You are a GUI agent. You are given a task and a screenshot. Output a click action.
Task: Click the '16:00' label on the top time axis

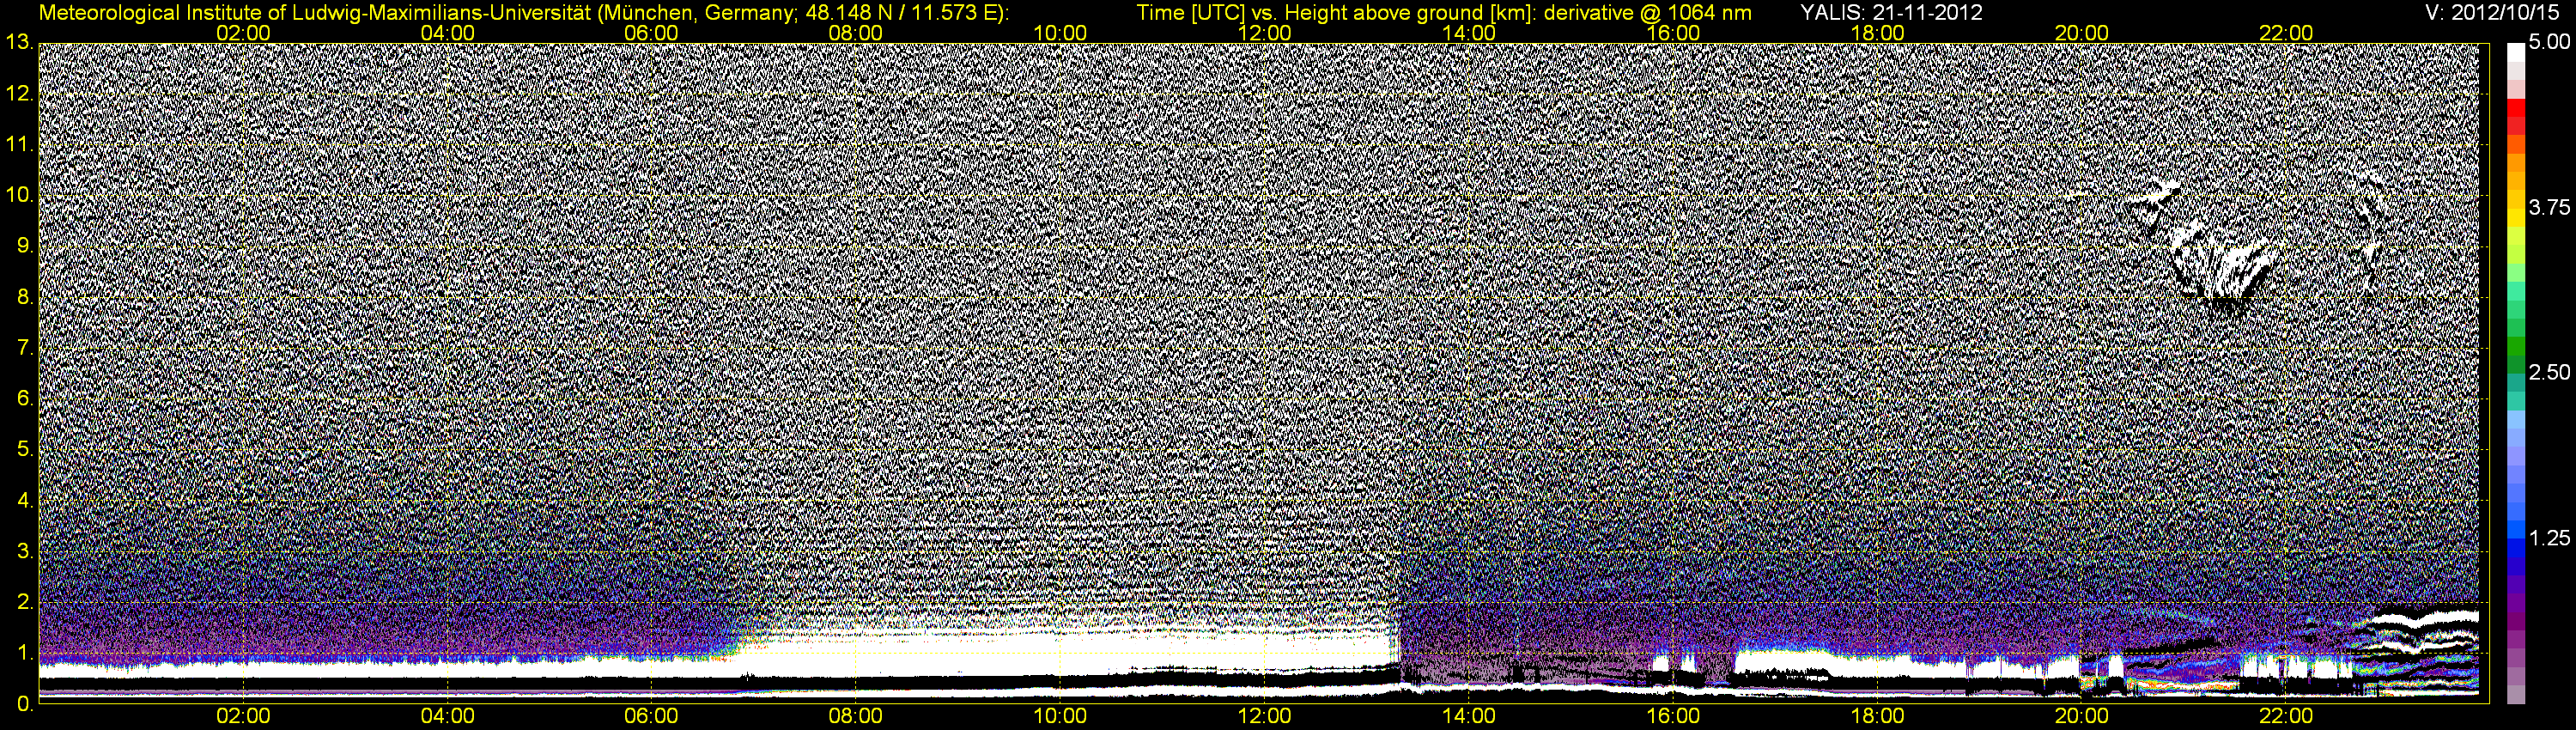[x=1673, y=33]
